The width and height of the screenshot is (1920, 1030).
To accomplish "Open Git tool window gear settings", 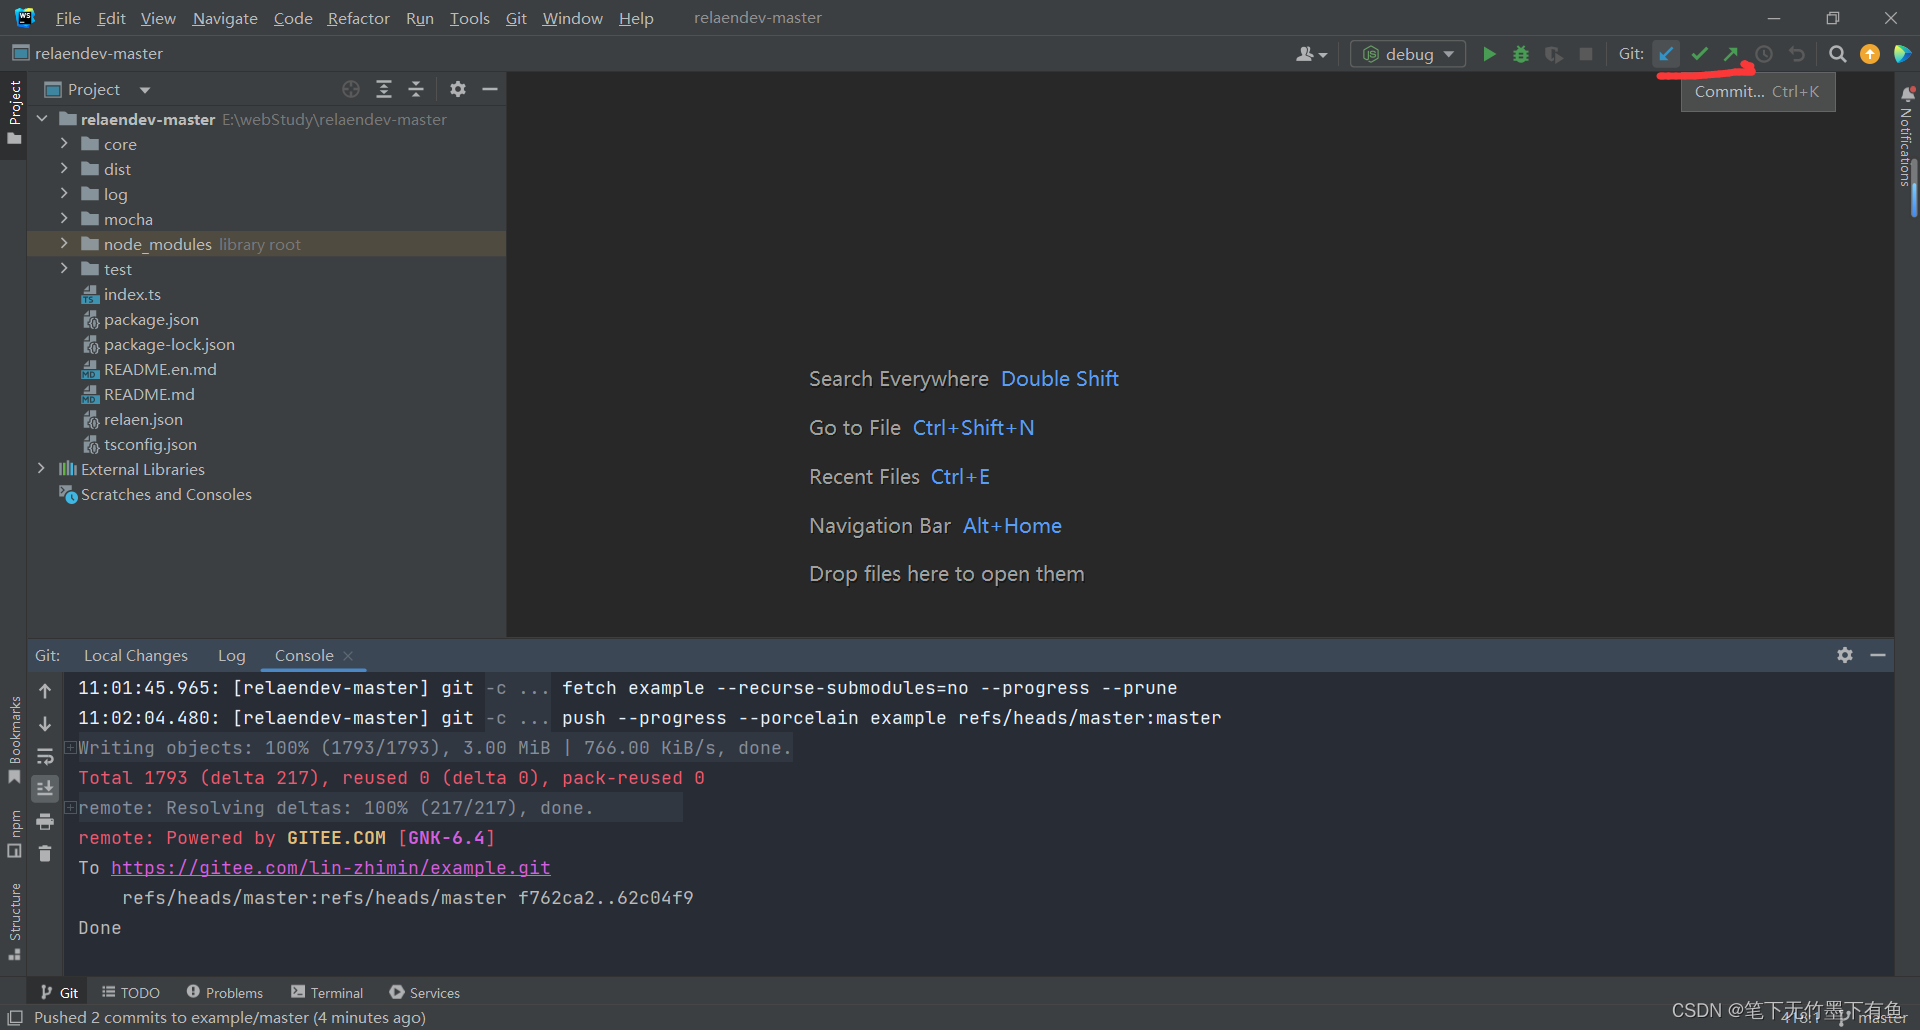I will point(1845,655).
